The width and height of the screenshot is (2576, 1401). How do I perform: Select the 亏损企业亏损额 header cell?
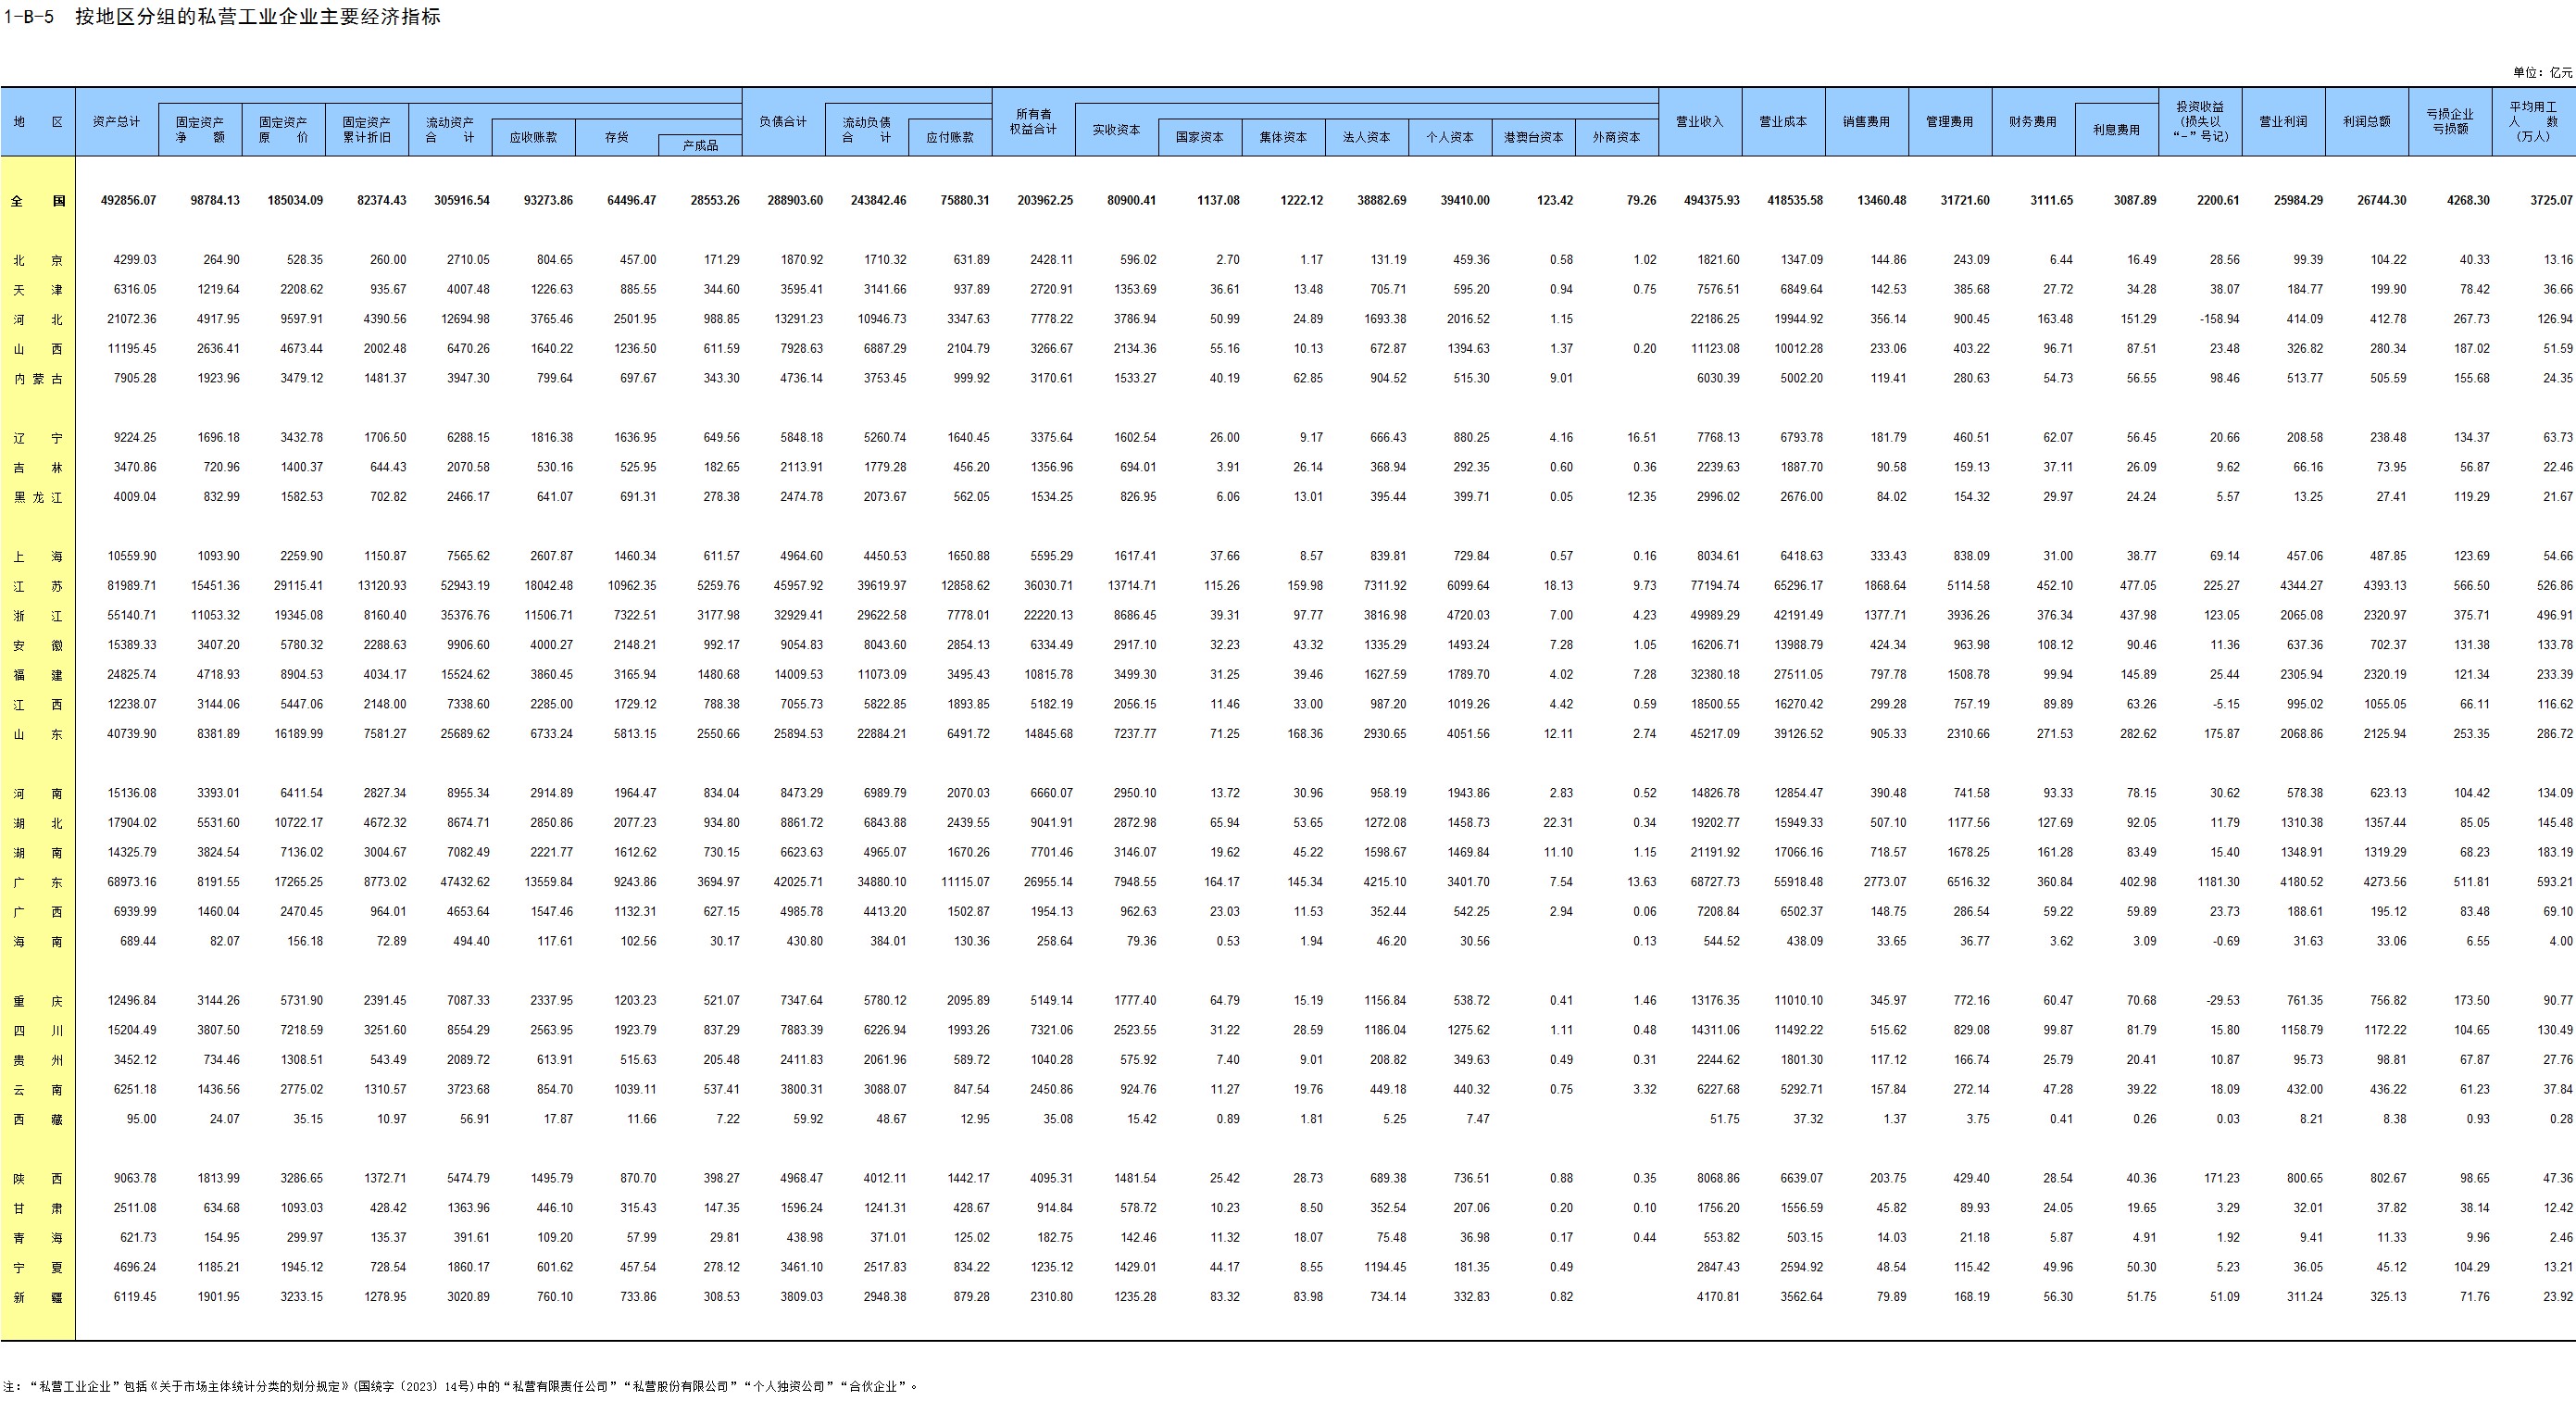[x=2450, y=121]
